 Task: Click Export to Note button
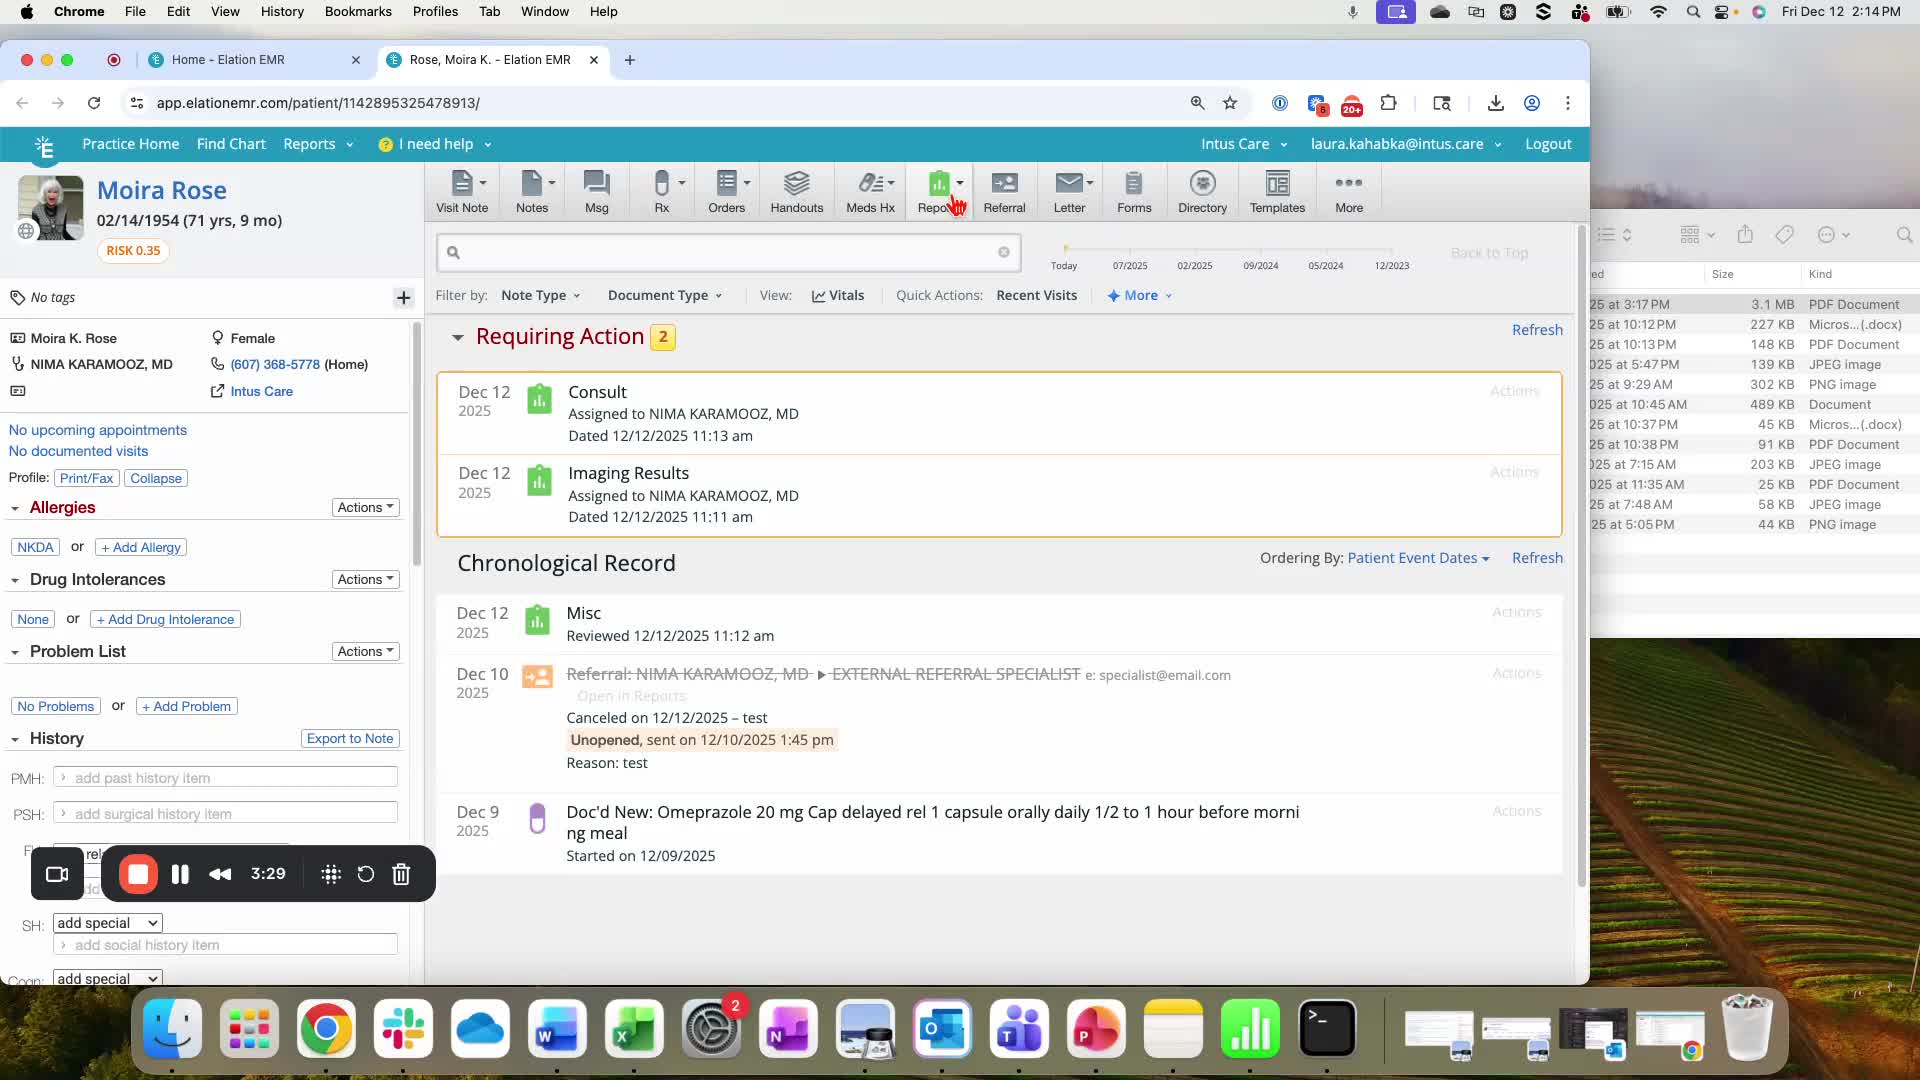[x=350, y=739]
